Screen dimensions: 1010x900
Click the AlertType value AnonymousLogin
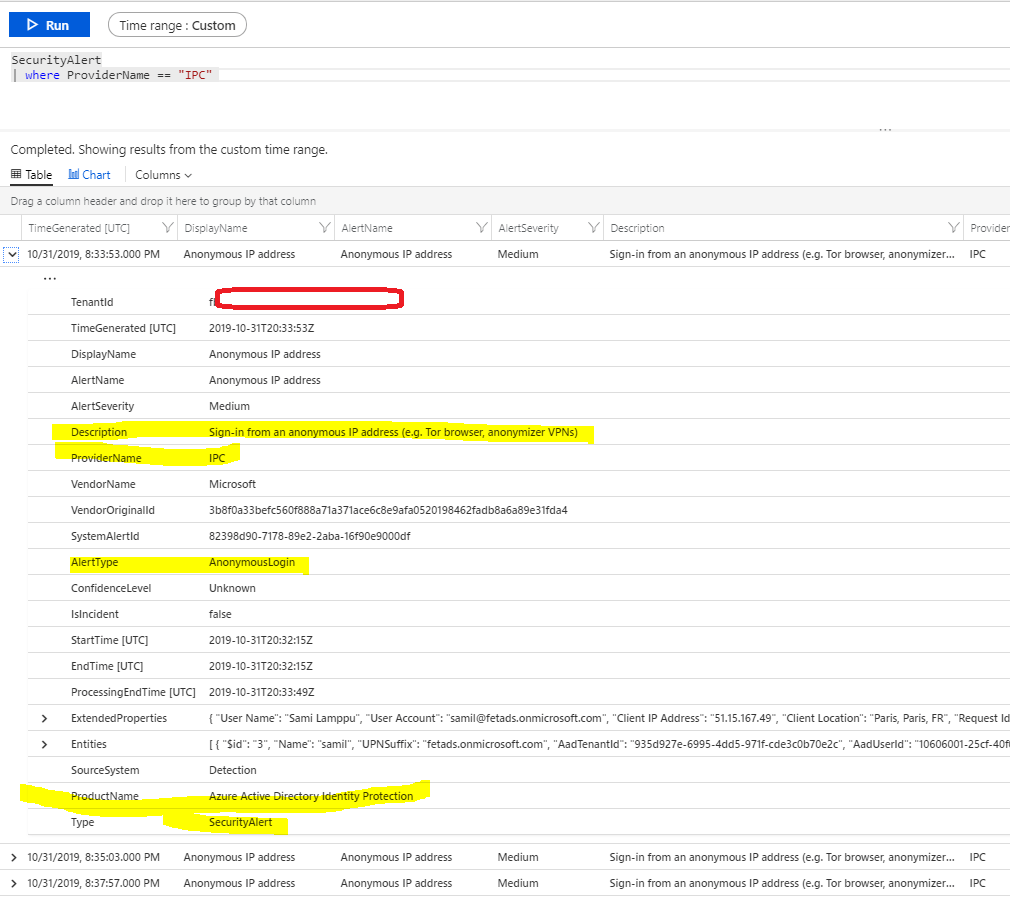[250, 562]
